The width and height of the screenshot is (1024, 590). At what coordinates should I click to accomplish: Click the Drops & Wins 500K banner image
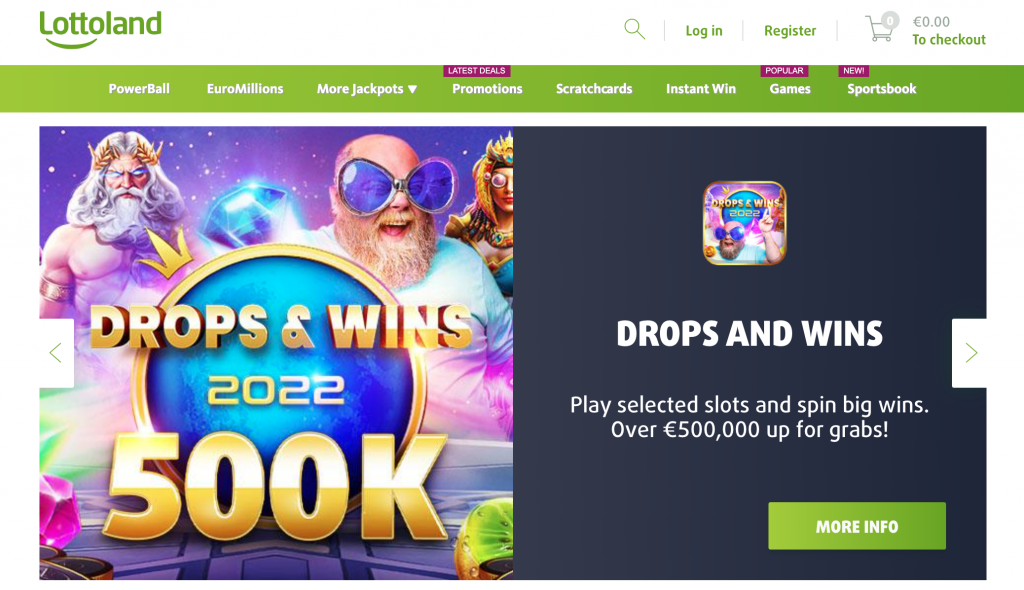click(x=276, y=353)
